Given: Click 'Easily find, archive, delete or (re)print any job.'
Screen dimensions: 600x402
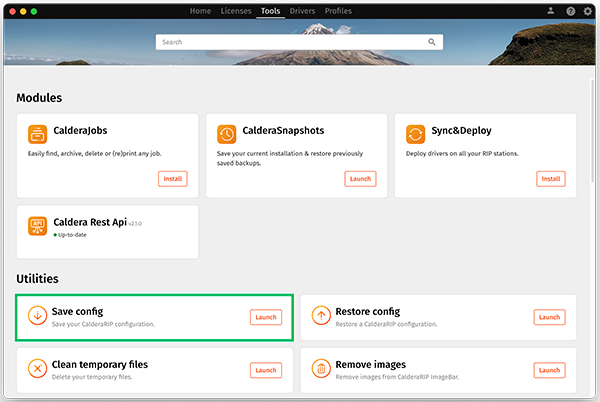Looking at the screenshot, I should pyautogui.click(x=95, y=153).
